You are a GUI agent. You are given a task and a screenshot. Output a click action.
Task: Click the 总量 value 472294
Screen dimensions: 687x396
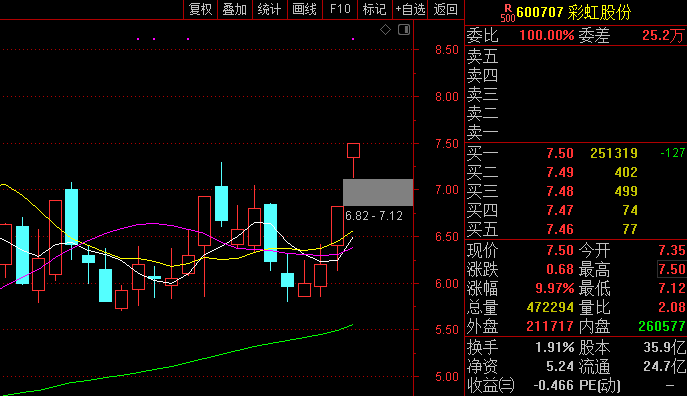[x=550, y=308]
